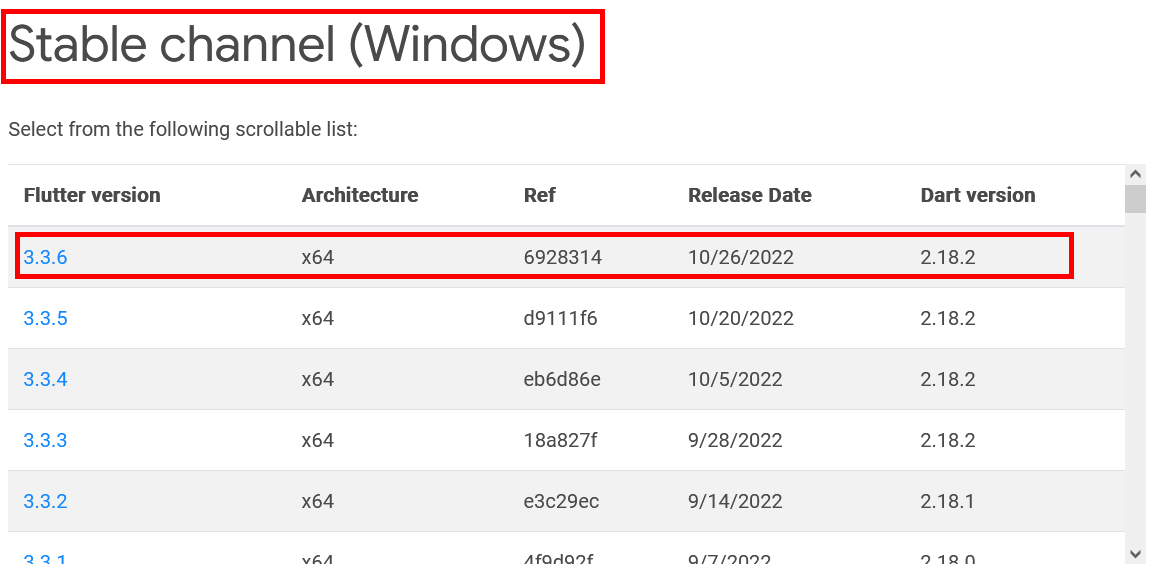Click the 'Architecture' column header
Viewport: 1160px width, 581px height.
(x=360, y=195)
